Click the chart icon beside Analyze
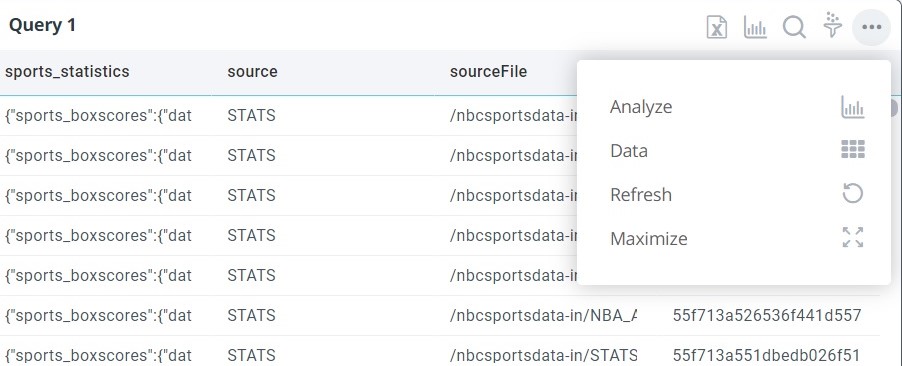 853,107
